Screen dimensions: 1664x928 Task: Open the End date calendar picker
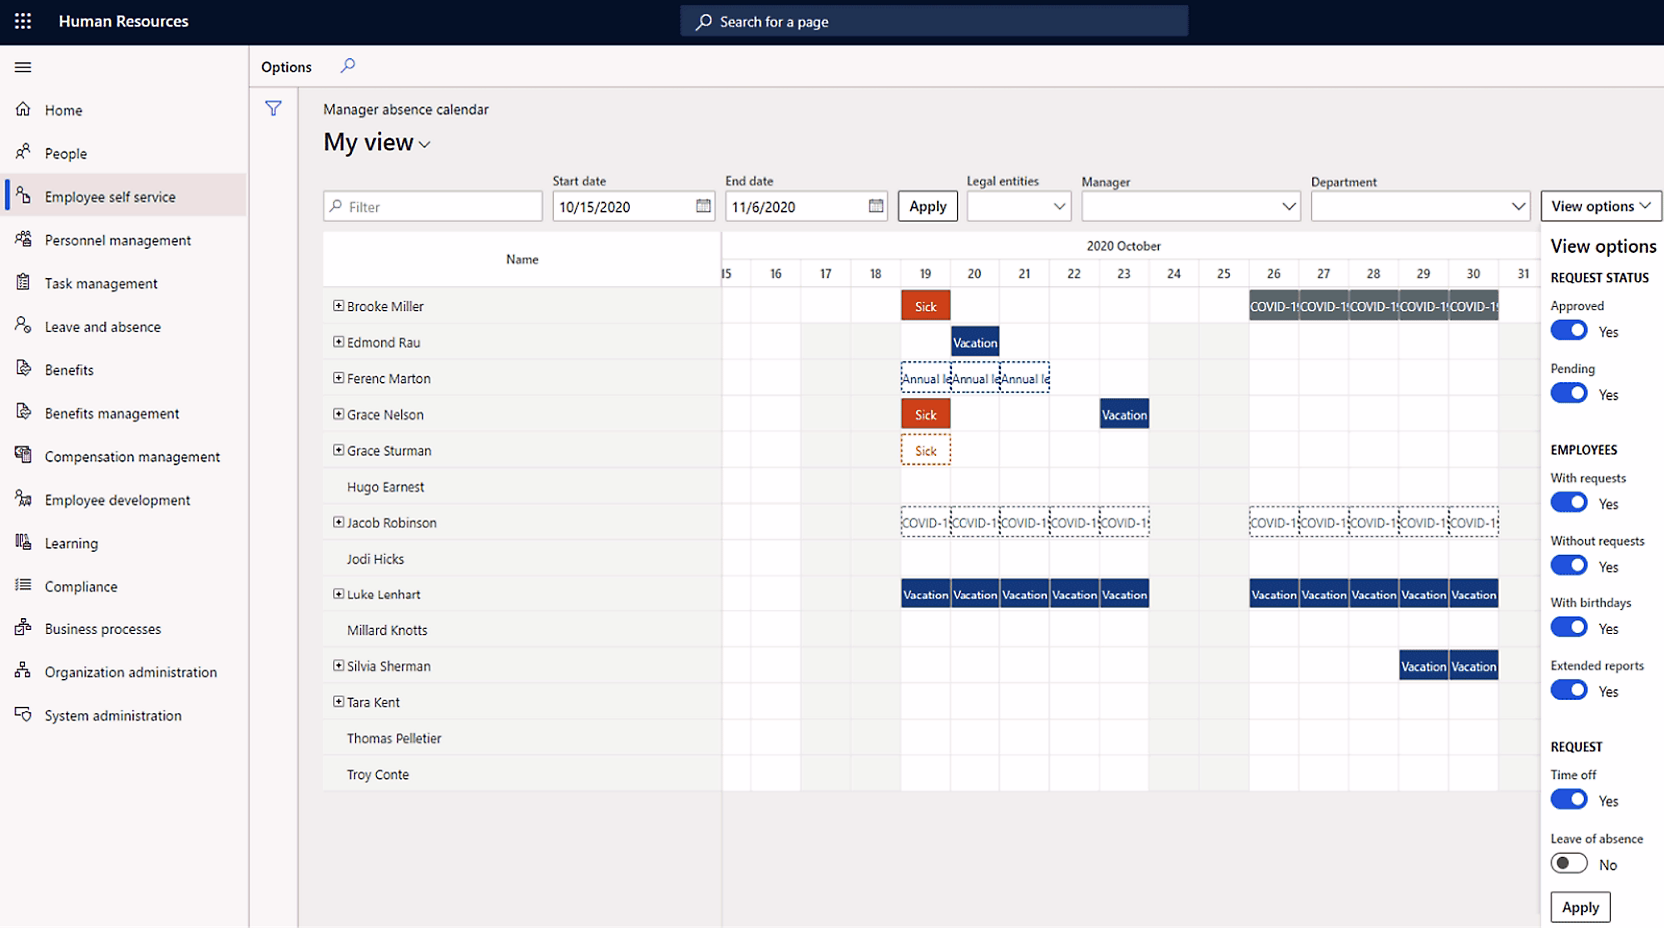pyautogui.click(x=876, y=206)
